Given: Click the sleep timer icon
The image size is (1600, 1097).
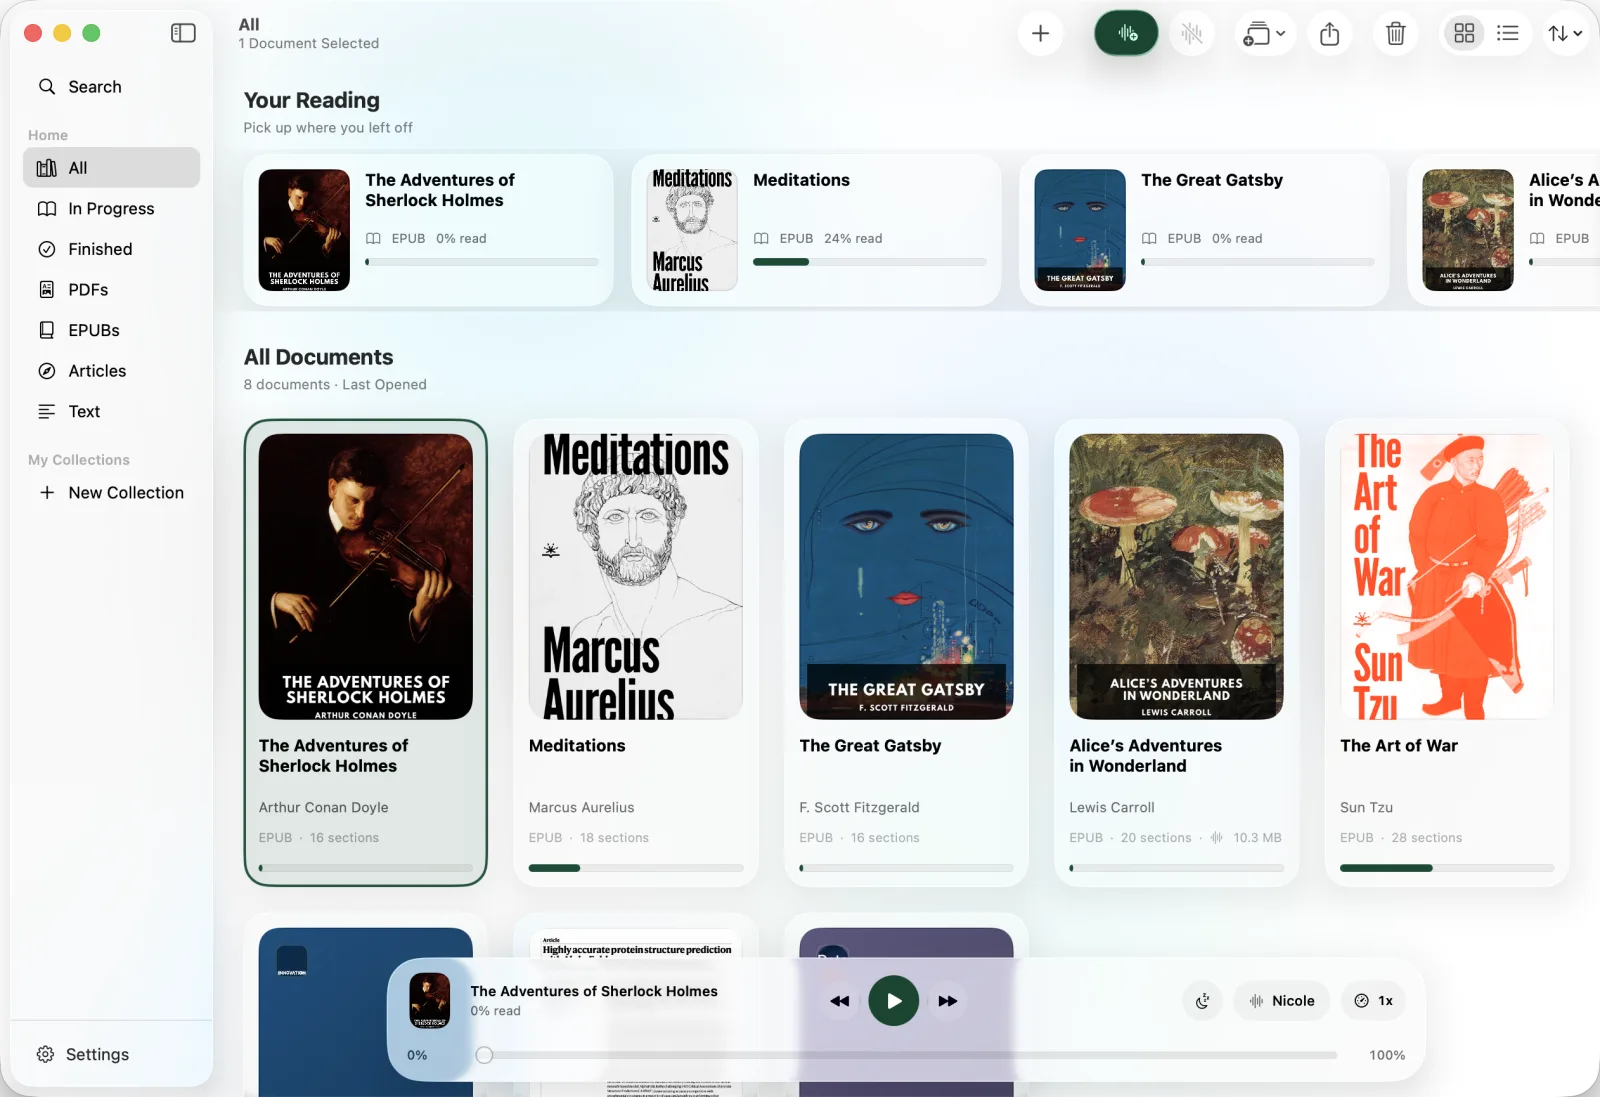Looking at the screenshot, I should pos(1203,1001).
